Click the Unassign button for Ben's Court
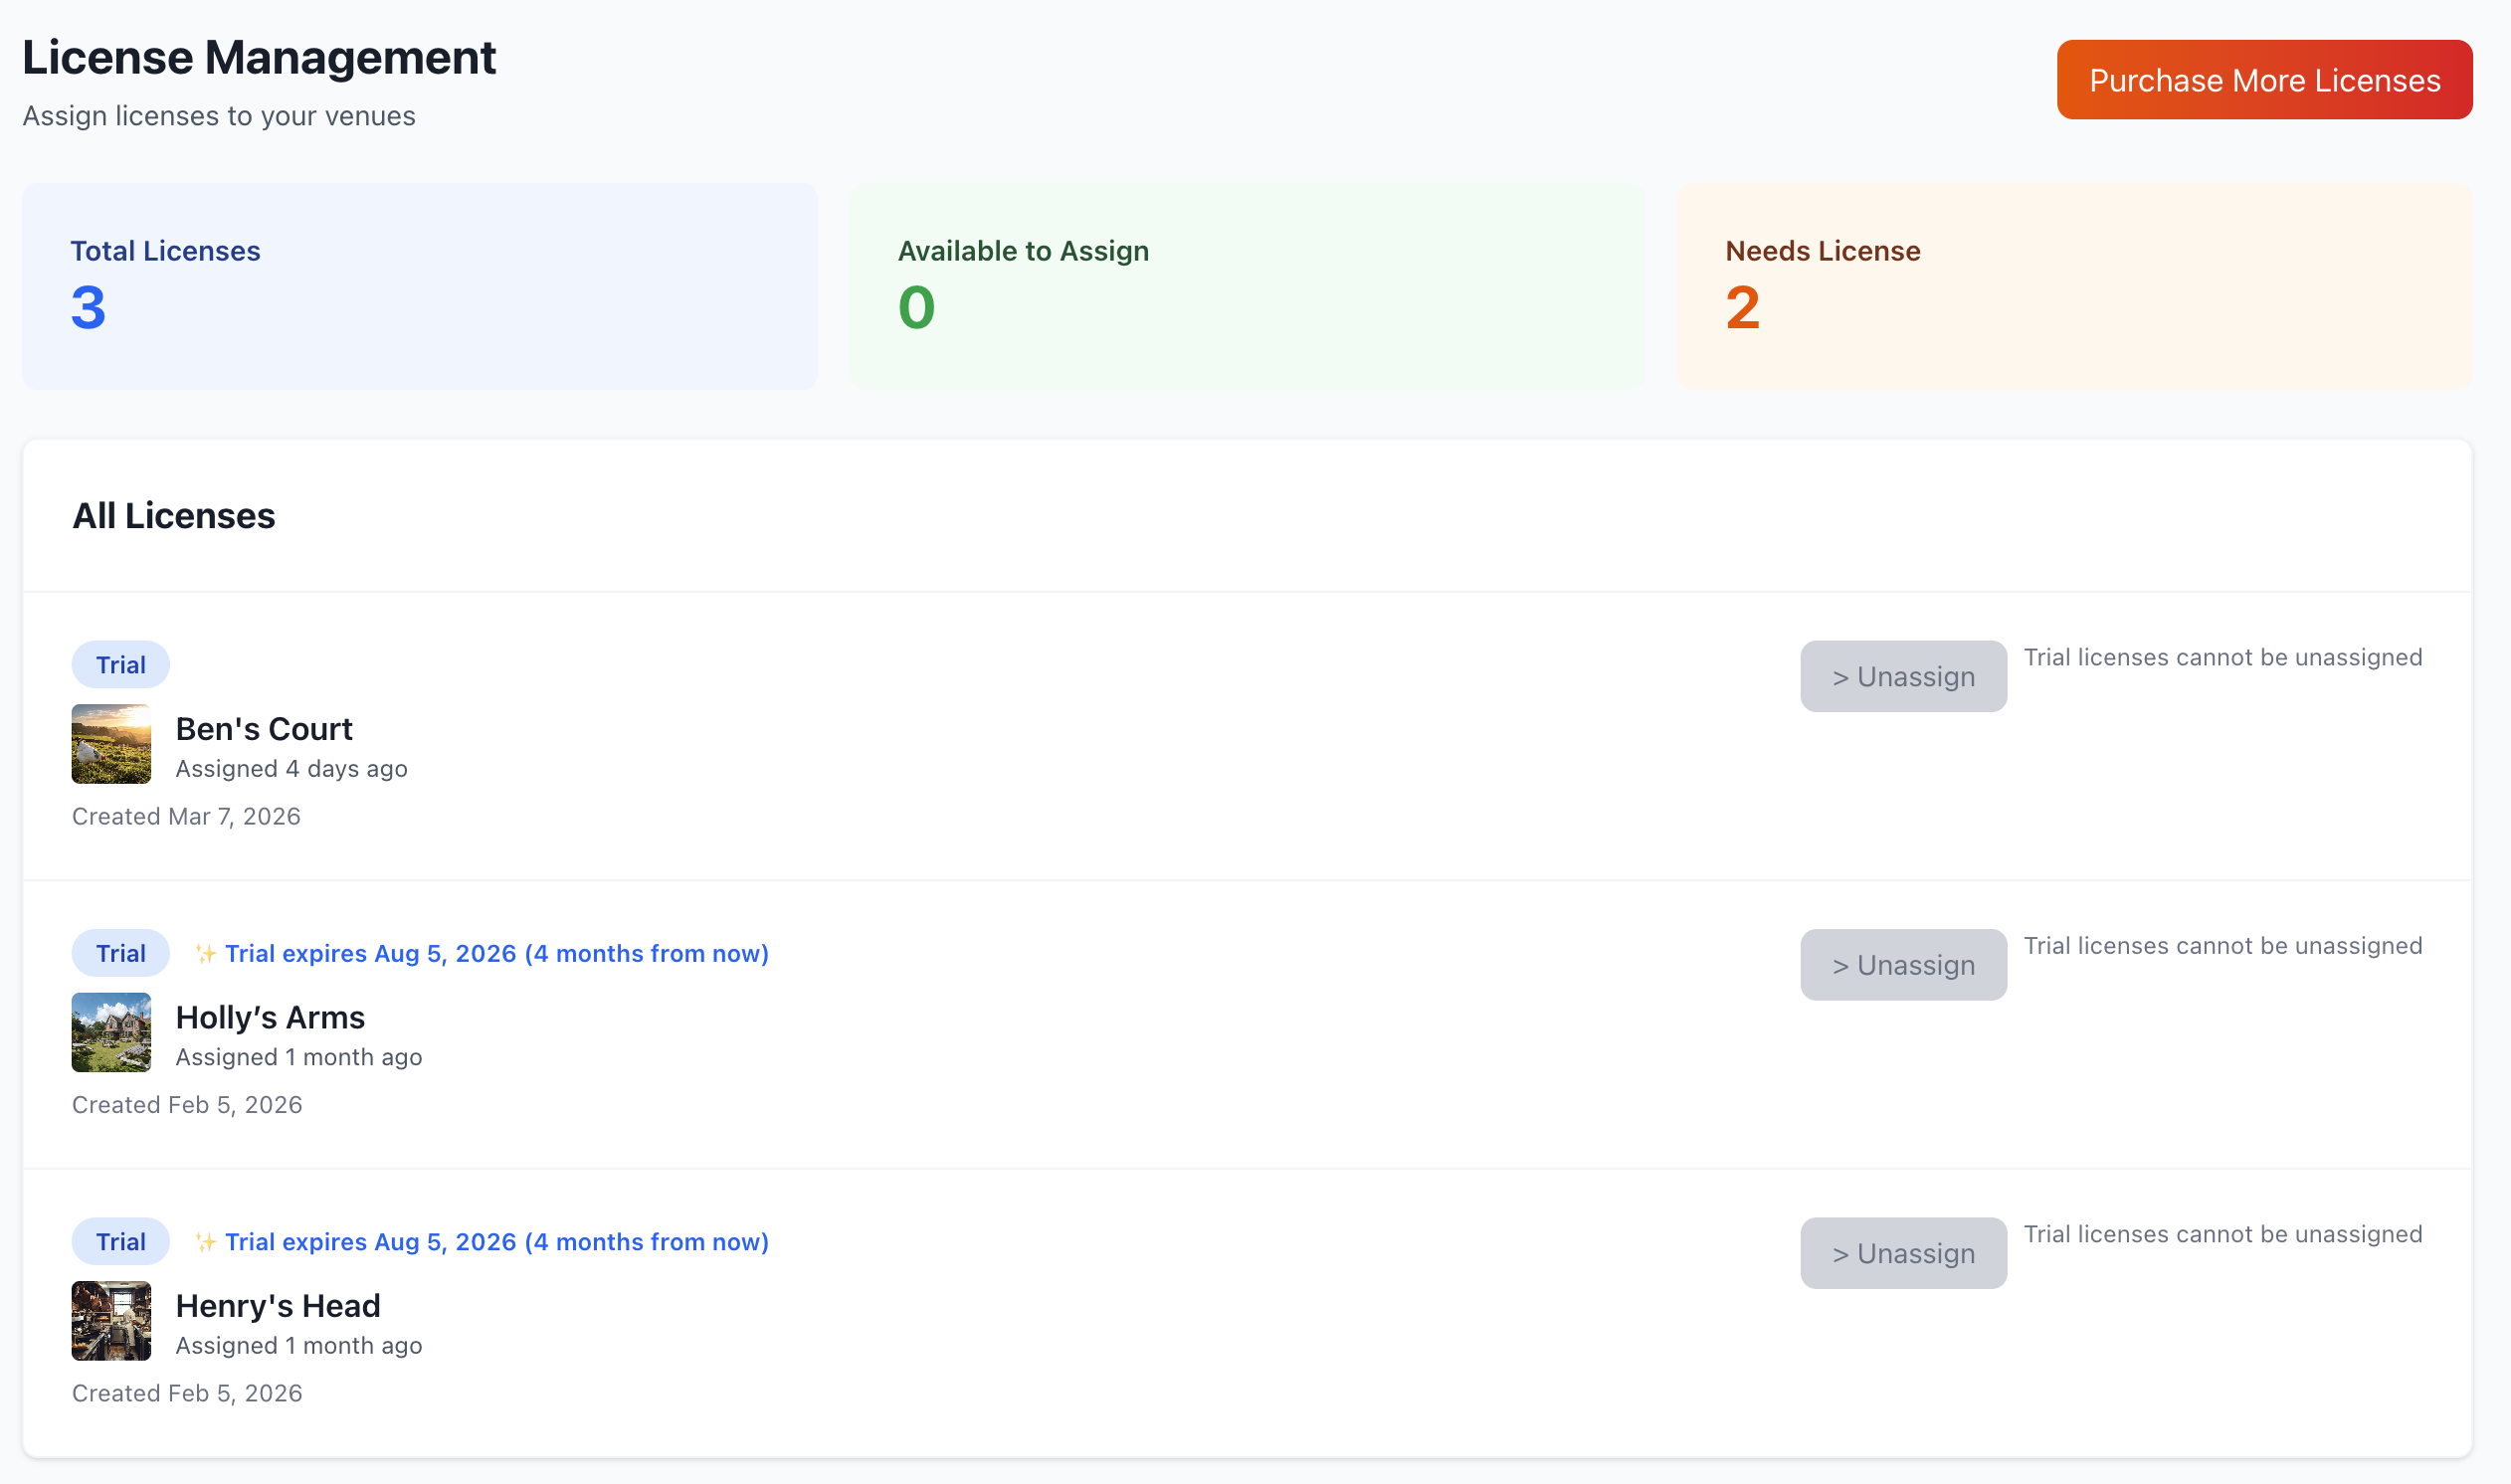The width and height of the screenshot is (2511, 1484). [x=1903, y=676]
